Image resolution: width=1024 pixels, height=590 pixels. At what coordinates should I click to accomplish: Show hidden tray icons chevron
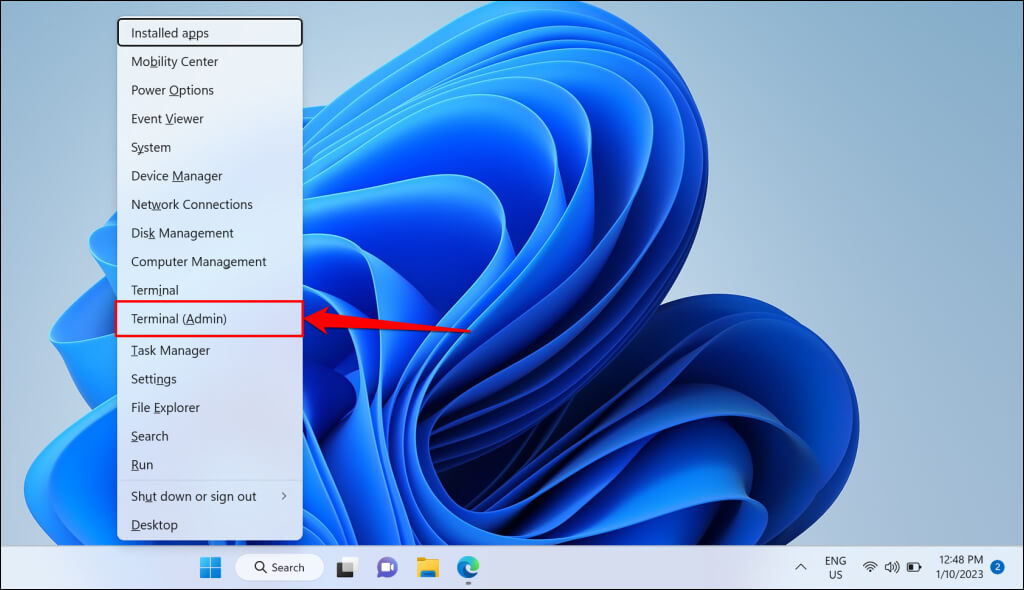click(801, 567)
